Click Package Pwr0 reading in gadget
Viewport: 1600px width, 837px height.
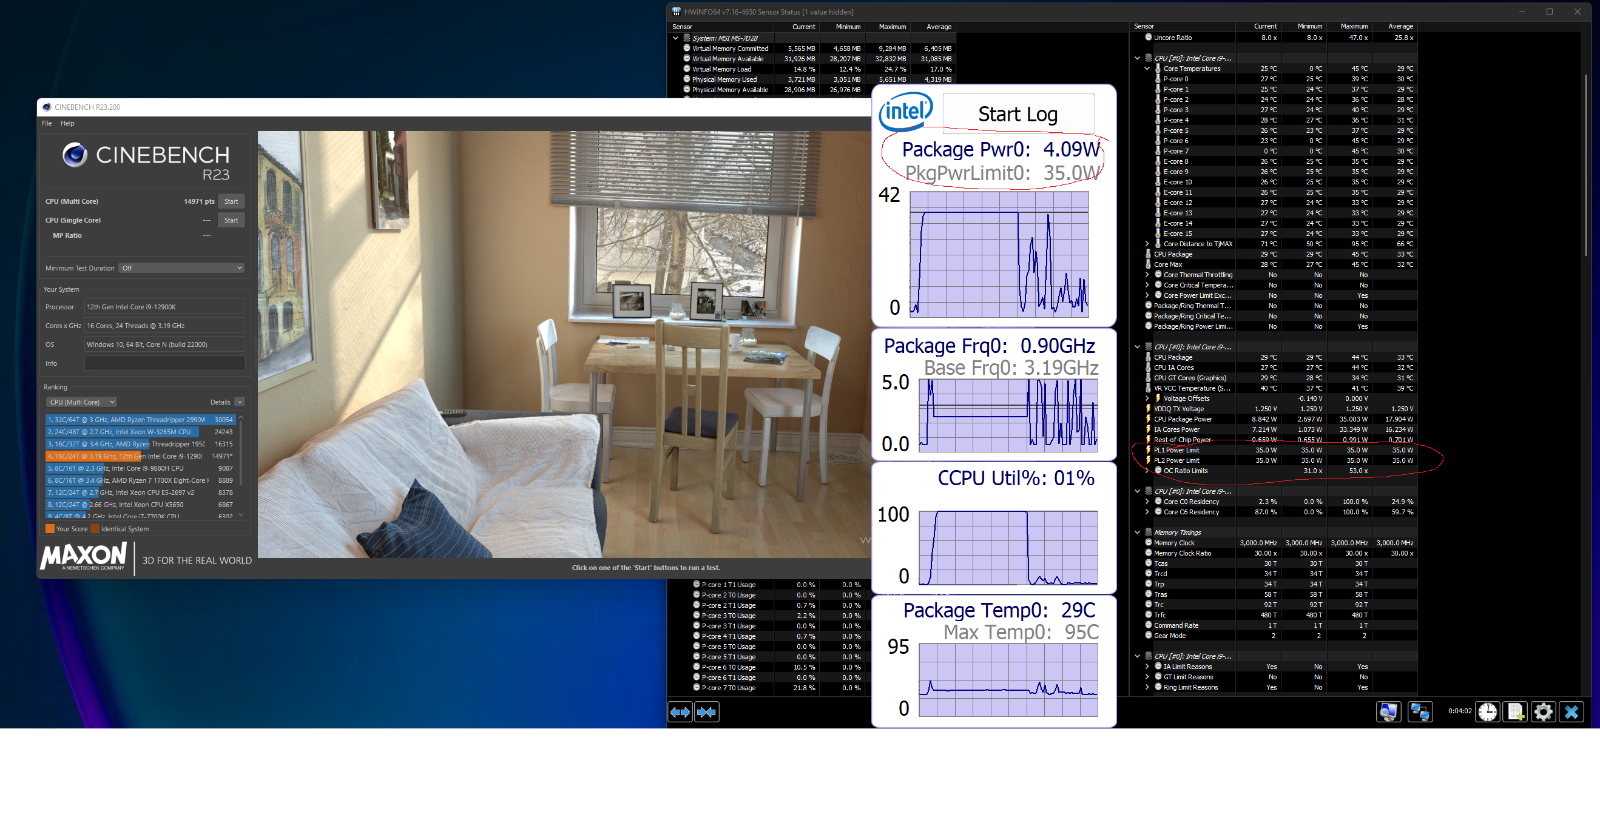tap(1001, 149)
